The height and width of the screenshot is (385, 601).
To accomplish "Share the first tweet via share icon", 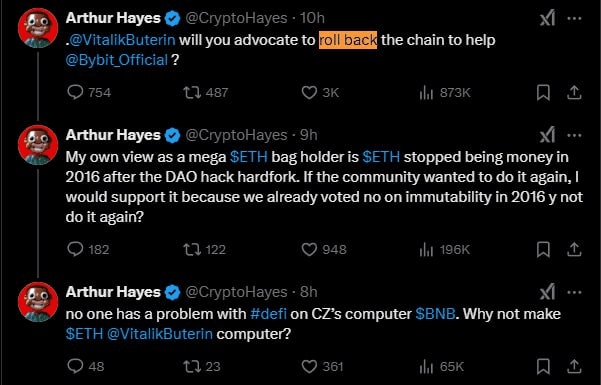I will (574, 92).
